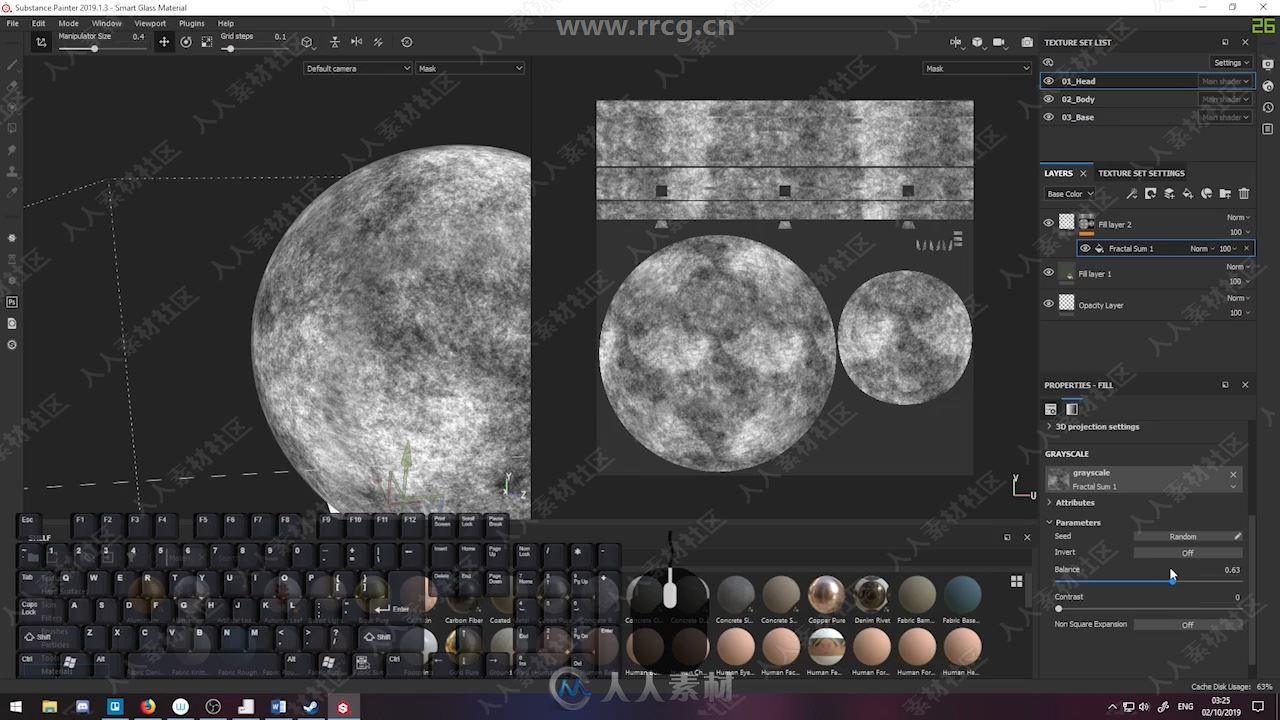This screenshot has width=1280, height=720.
Task: Open Firefox from the taskbar
Action: (x=148, y=707)
